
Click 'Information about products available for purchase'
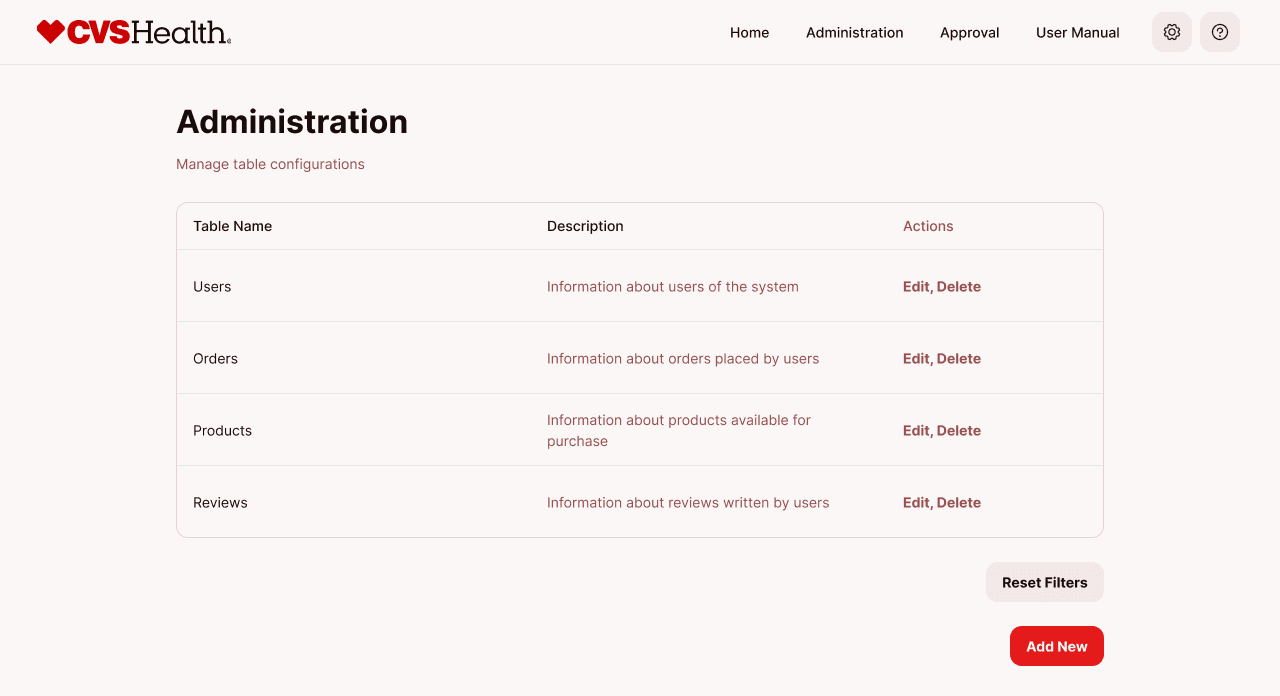[x=679, y=430]
